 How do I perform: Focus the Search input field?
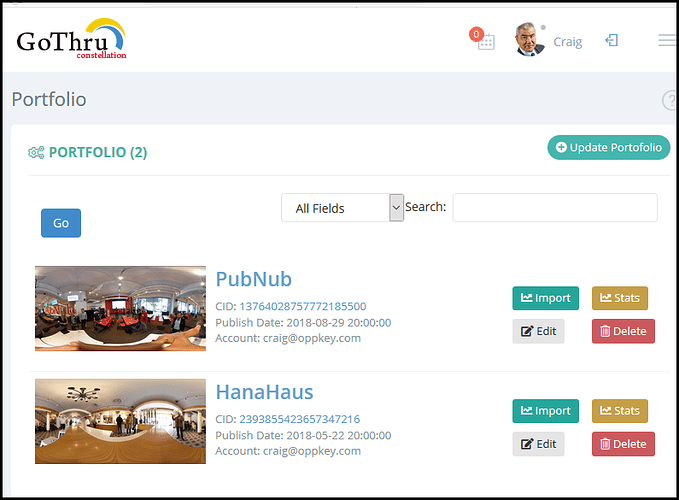pyautogui.click(x=555, y=208)
